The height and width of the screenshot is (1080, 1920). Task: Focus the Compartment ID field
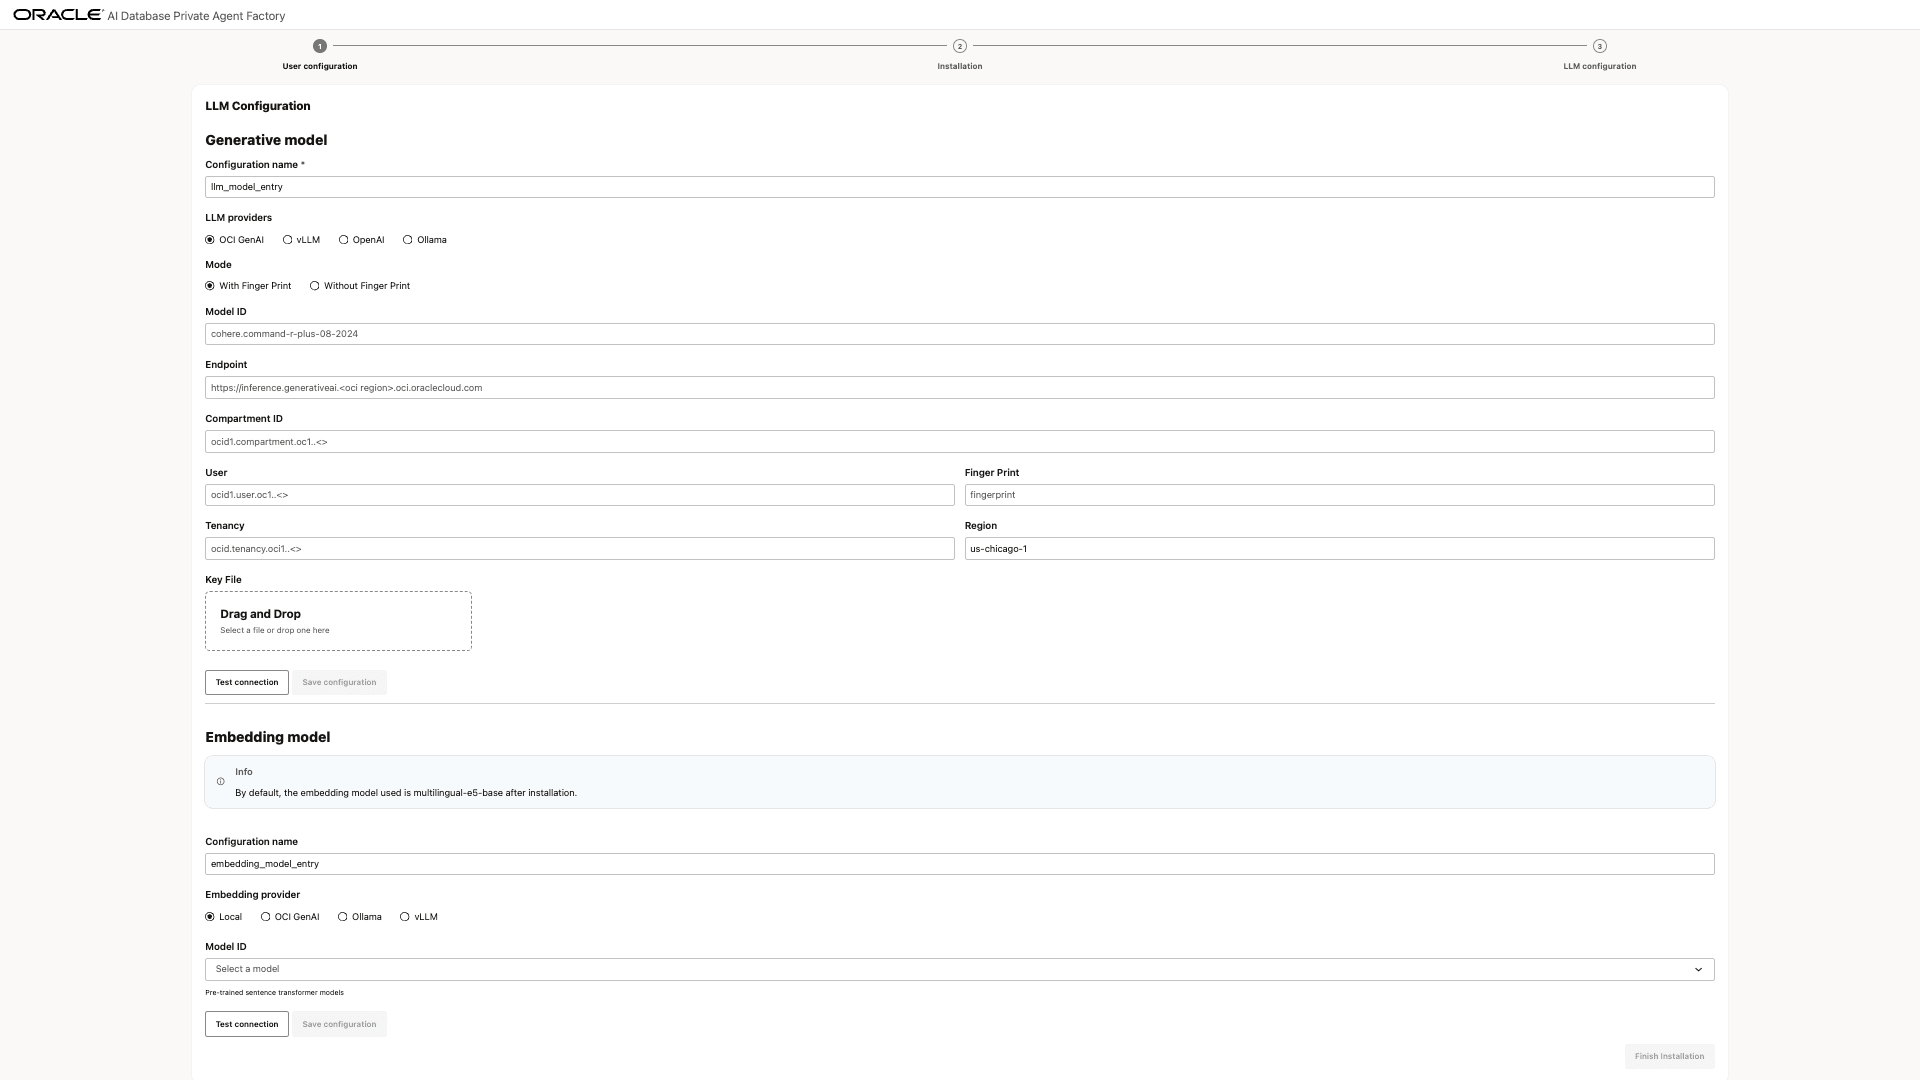pyautogui.click(x=960, y=442)
